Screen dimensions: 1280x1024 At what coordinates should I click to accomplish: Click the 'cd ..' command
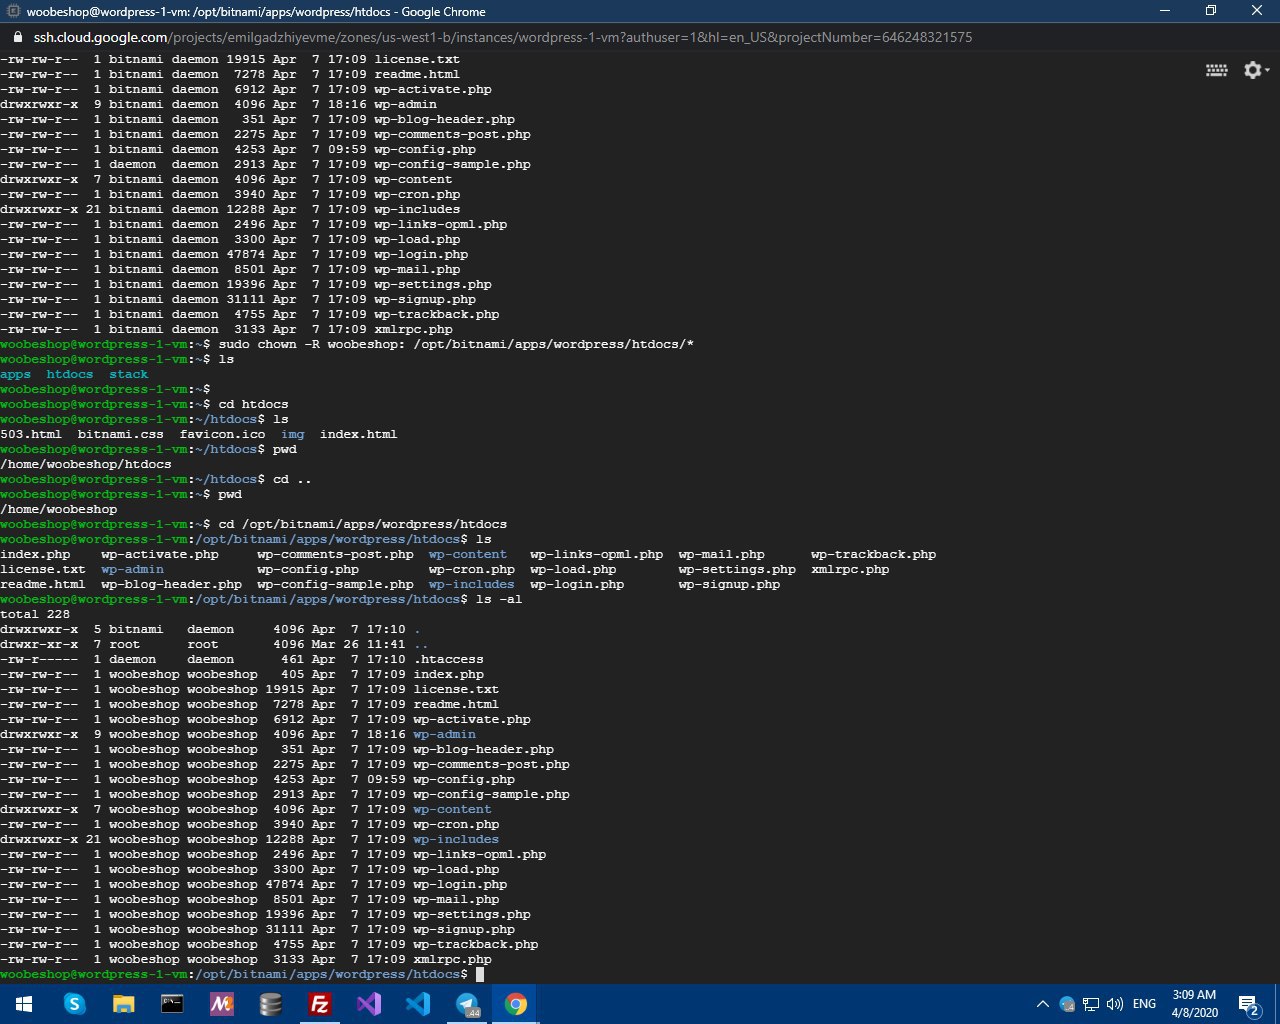[293, 479]
